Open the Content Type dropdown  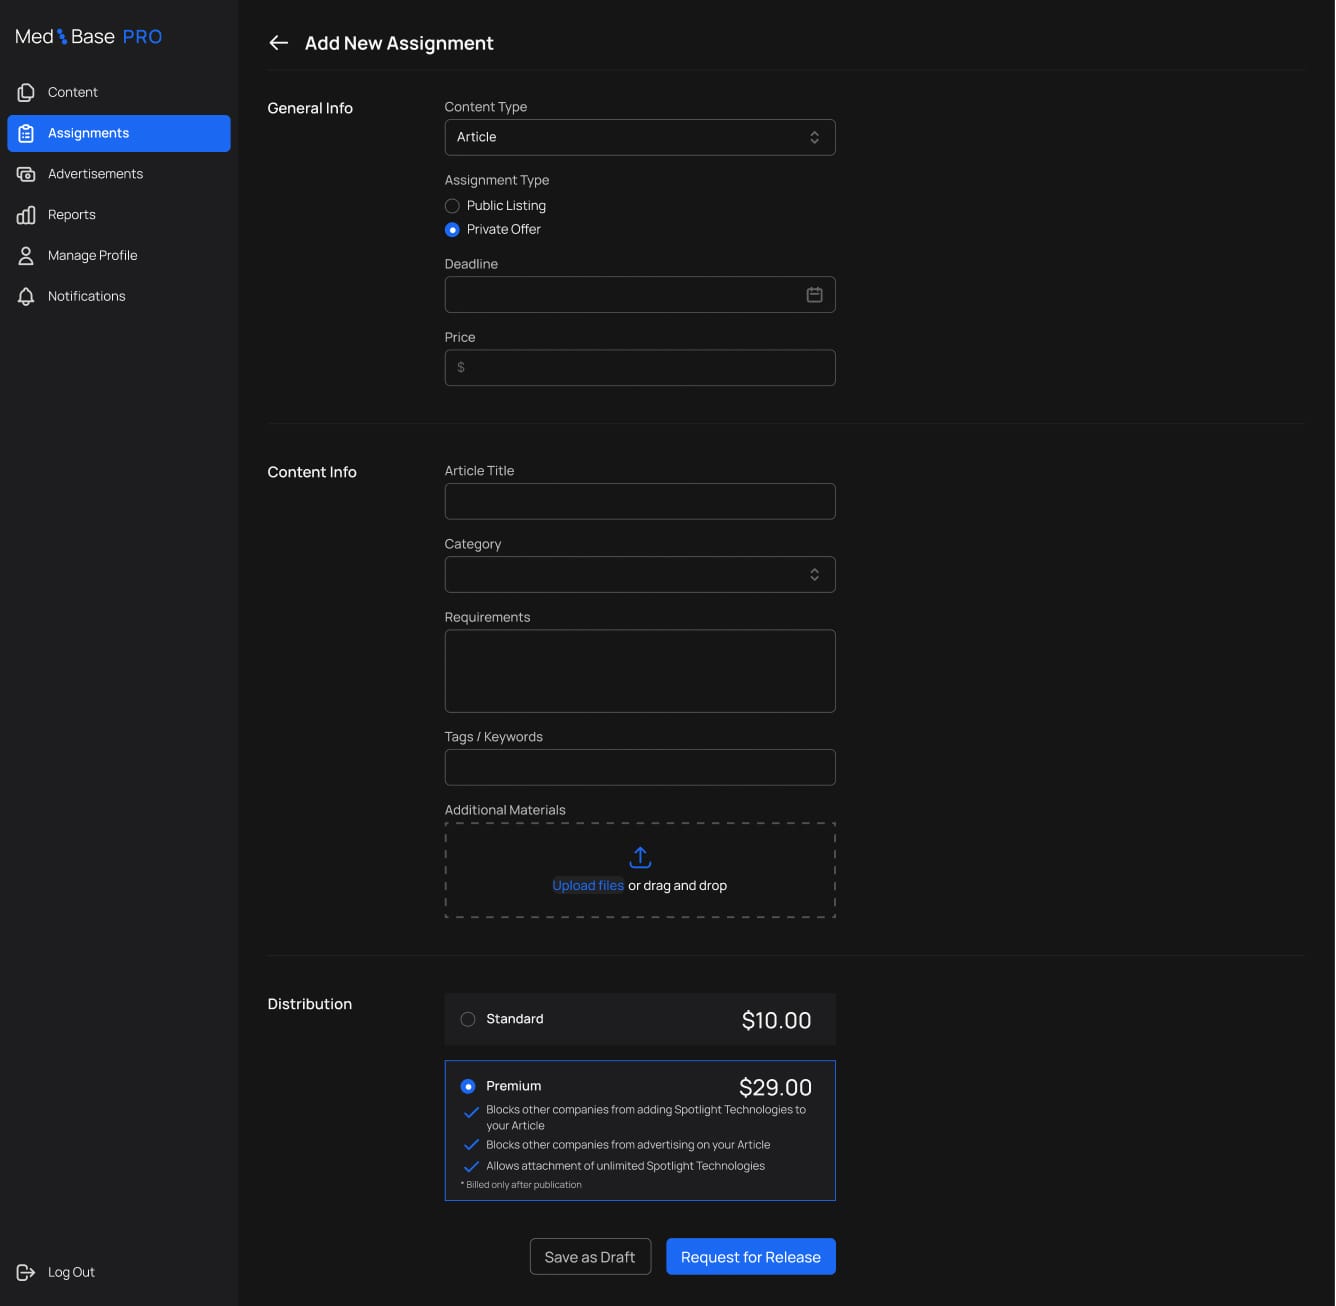[x=640, y=138]
